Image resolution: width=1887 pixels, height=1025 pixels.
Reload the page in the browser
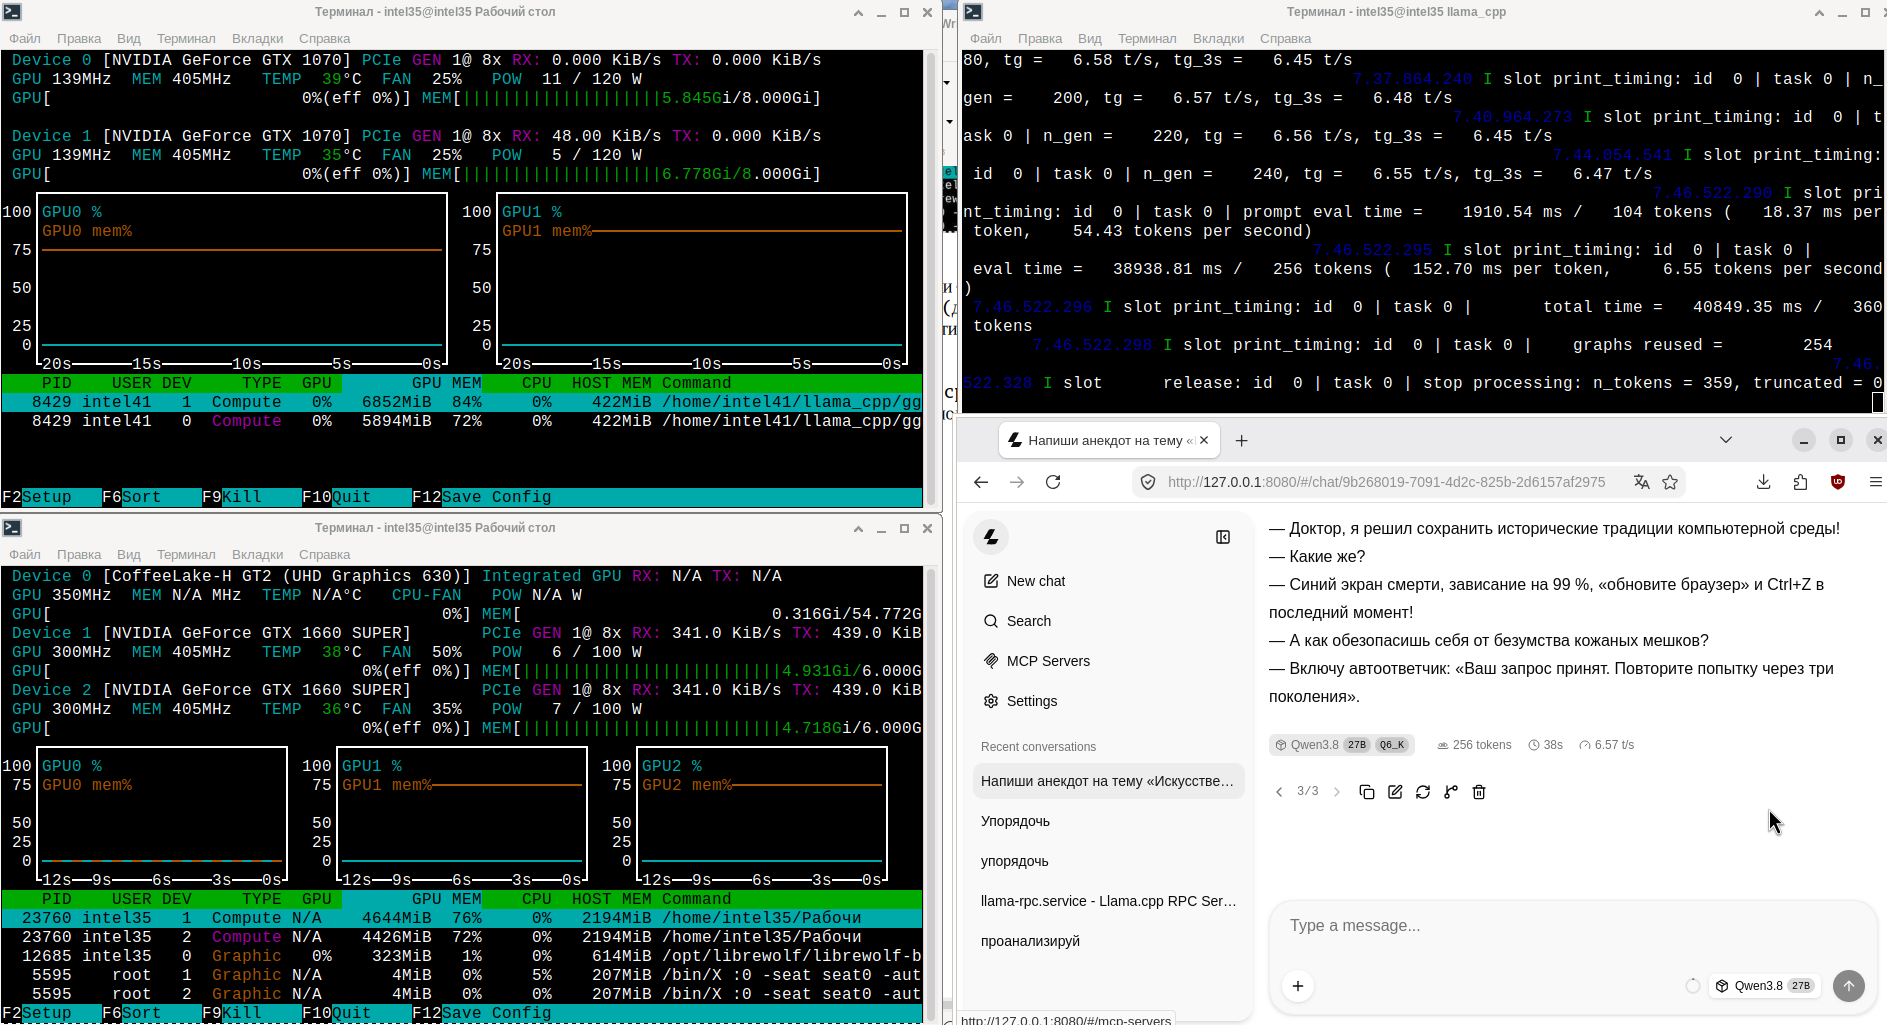[x=1053, y=482]
